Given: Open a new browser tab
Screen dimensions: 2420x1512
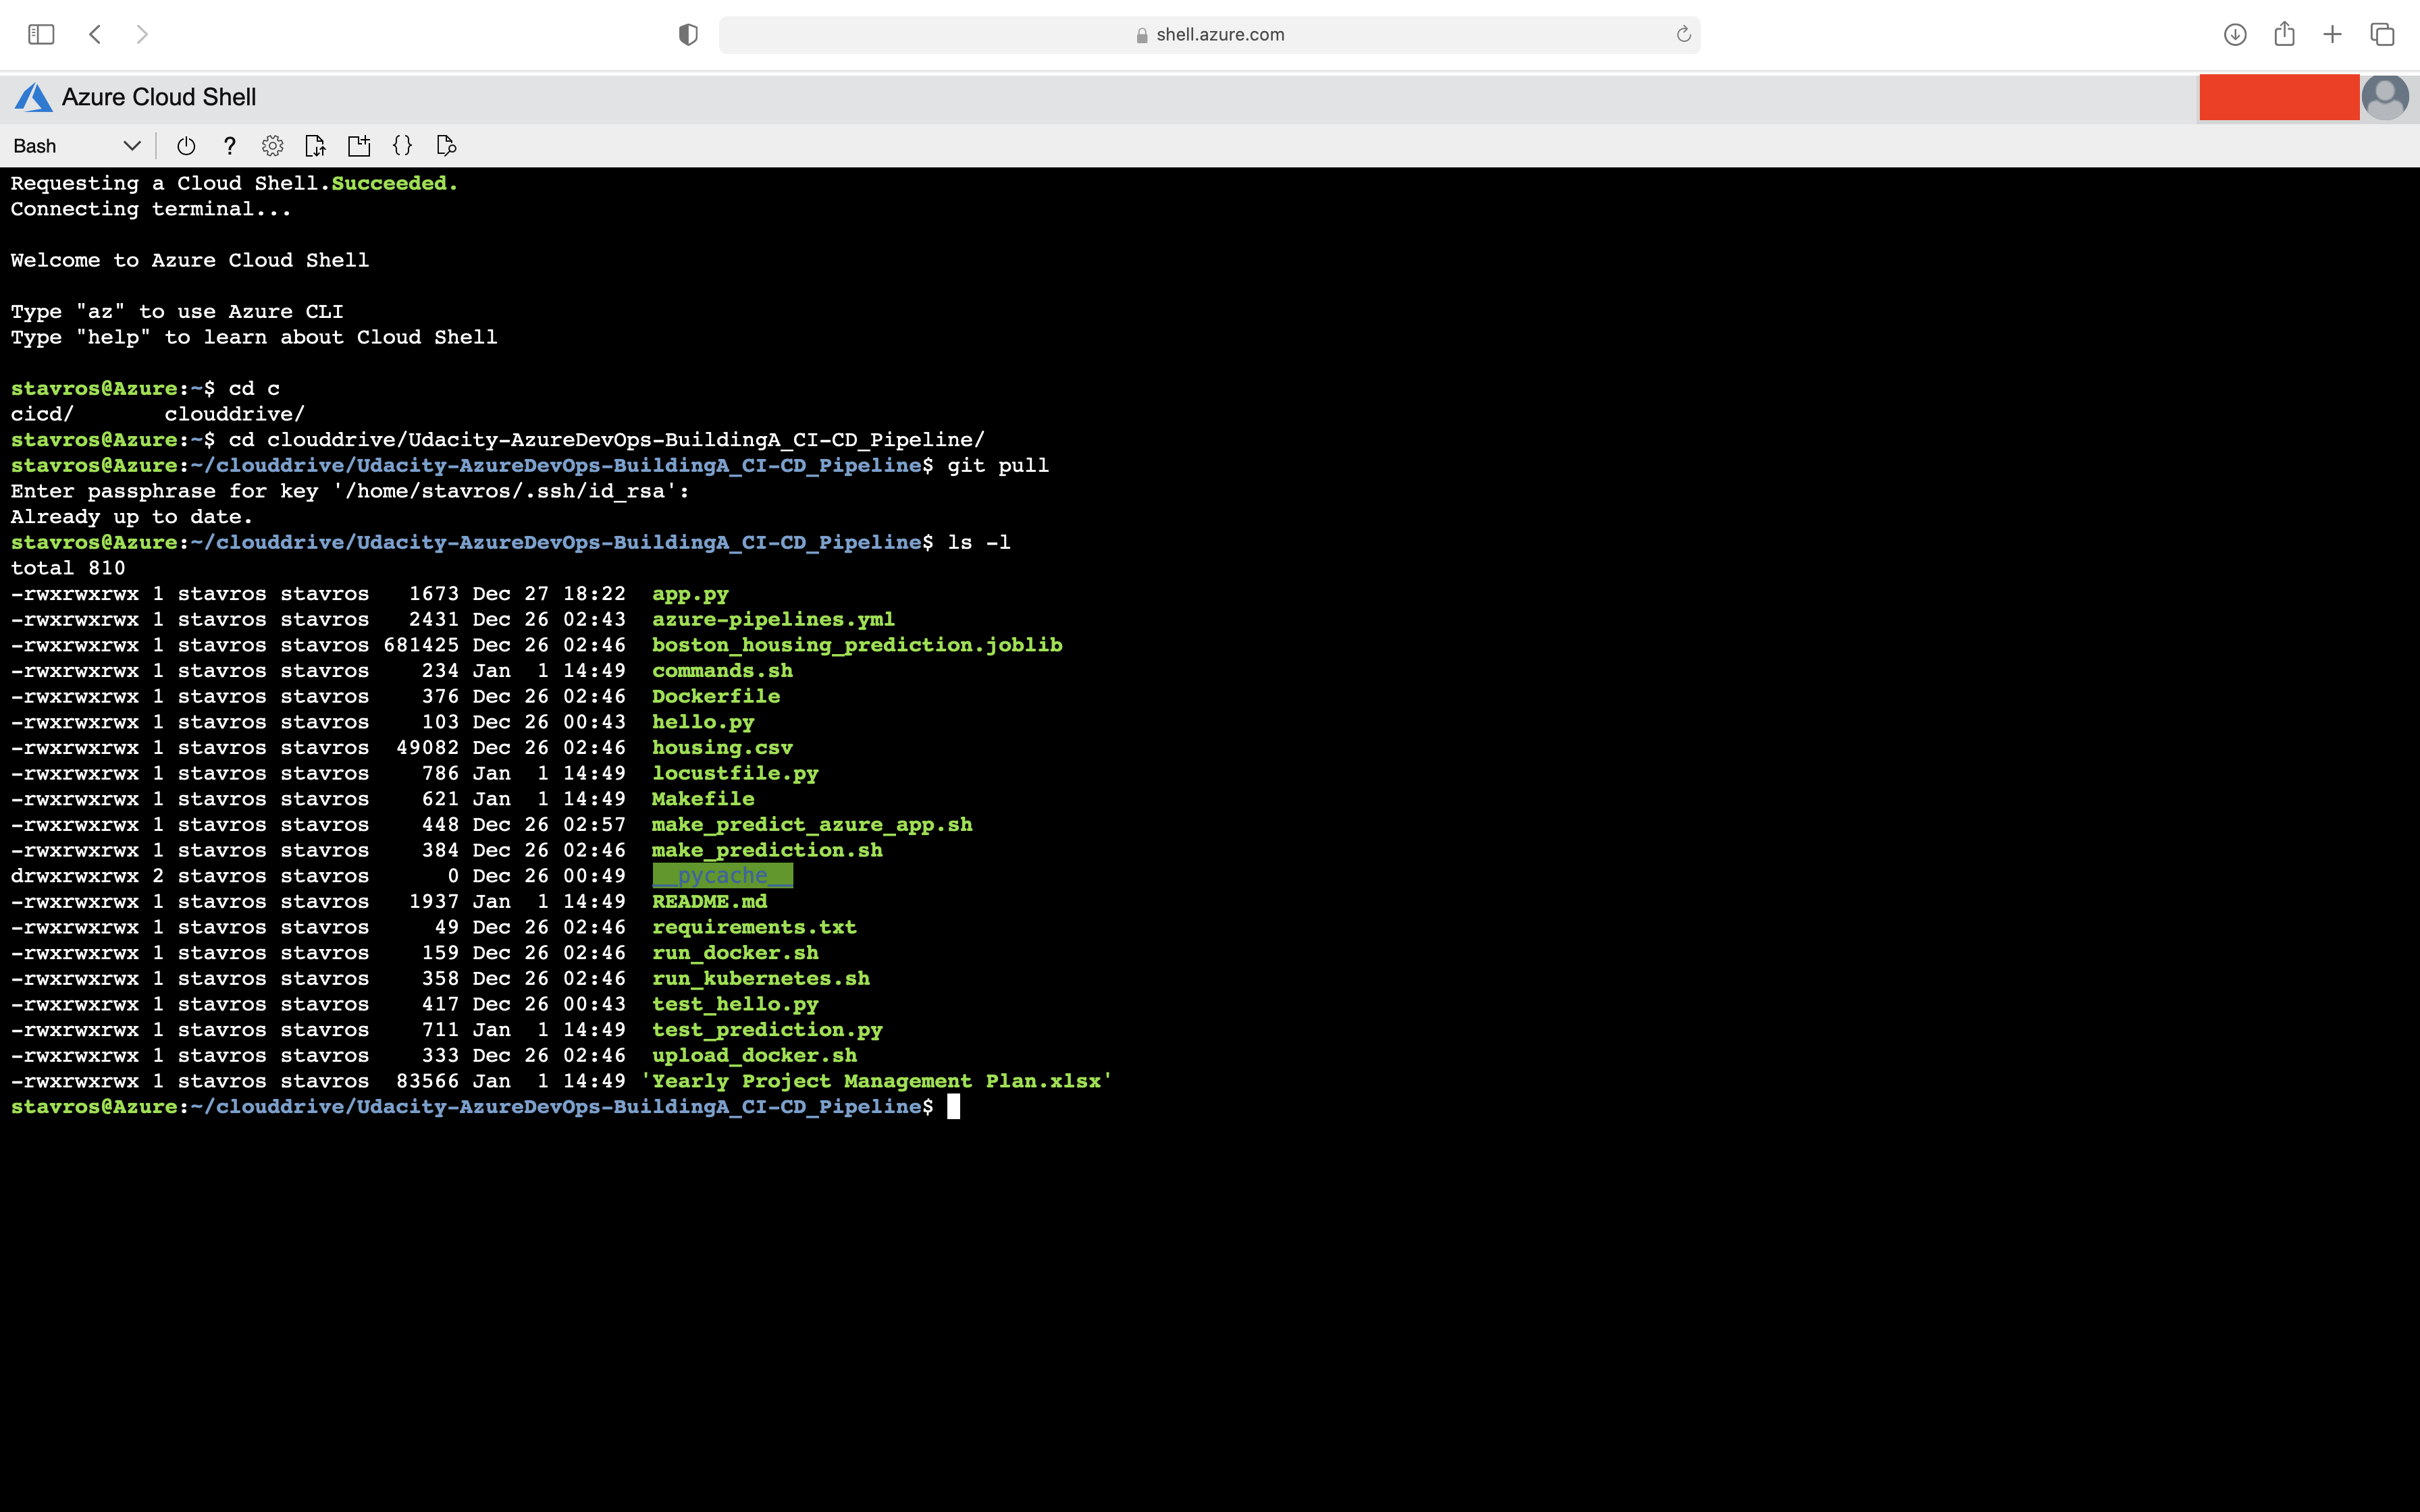Looking at the screenshot, I should [x=2333, y=35].
